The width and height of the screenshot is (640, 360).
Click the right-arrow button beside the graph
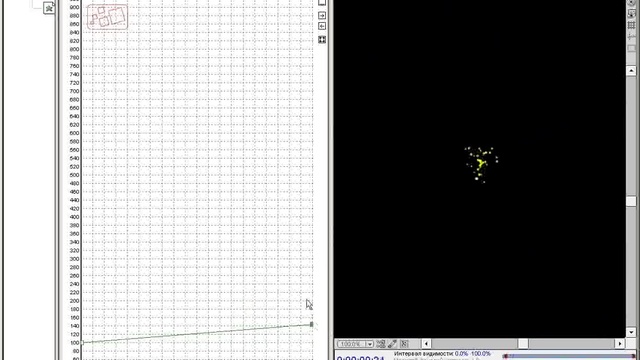tap(322, 16)
